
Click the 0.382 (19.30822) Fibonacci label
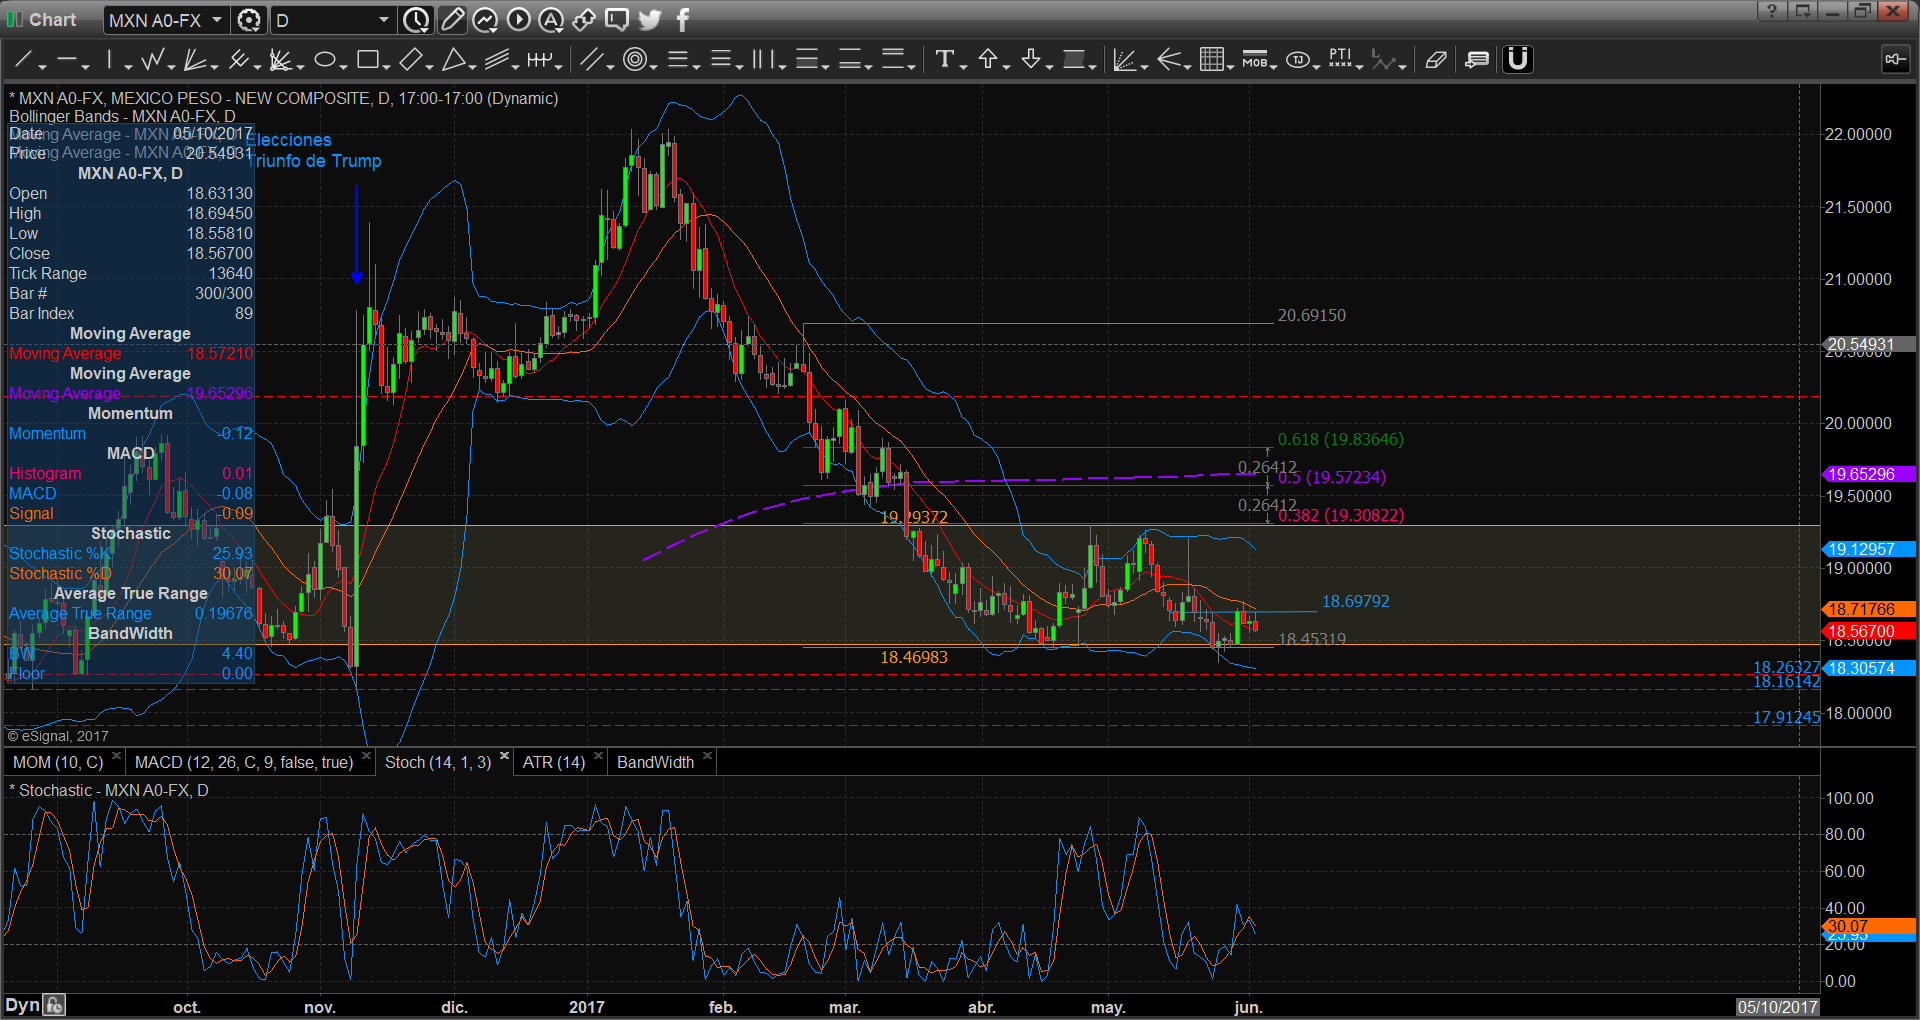click(x=1341, y=515)
